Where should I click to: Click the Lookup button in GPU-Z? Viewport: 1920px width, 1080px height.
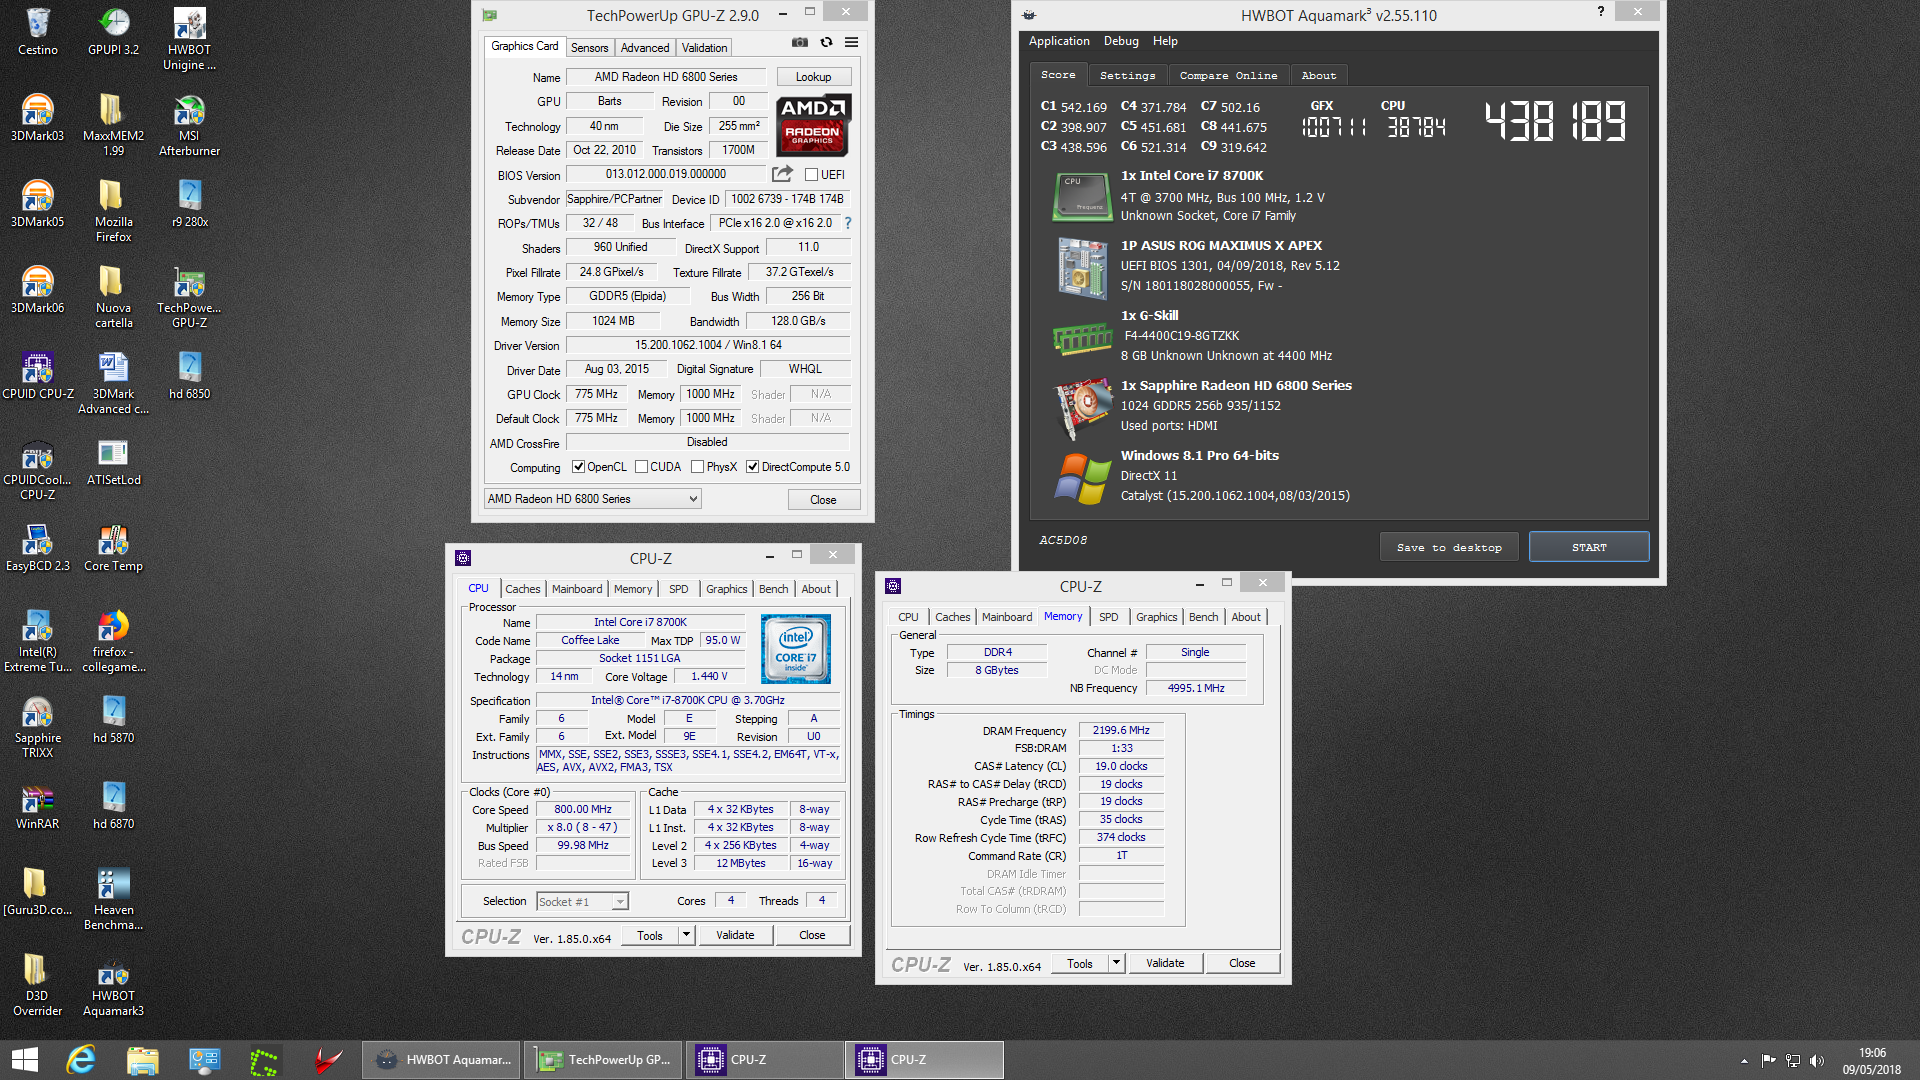click(x=813, y=77)
